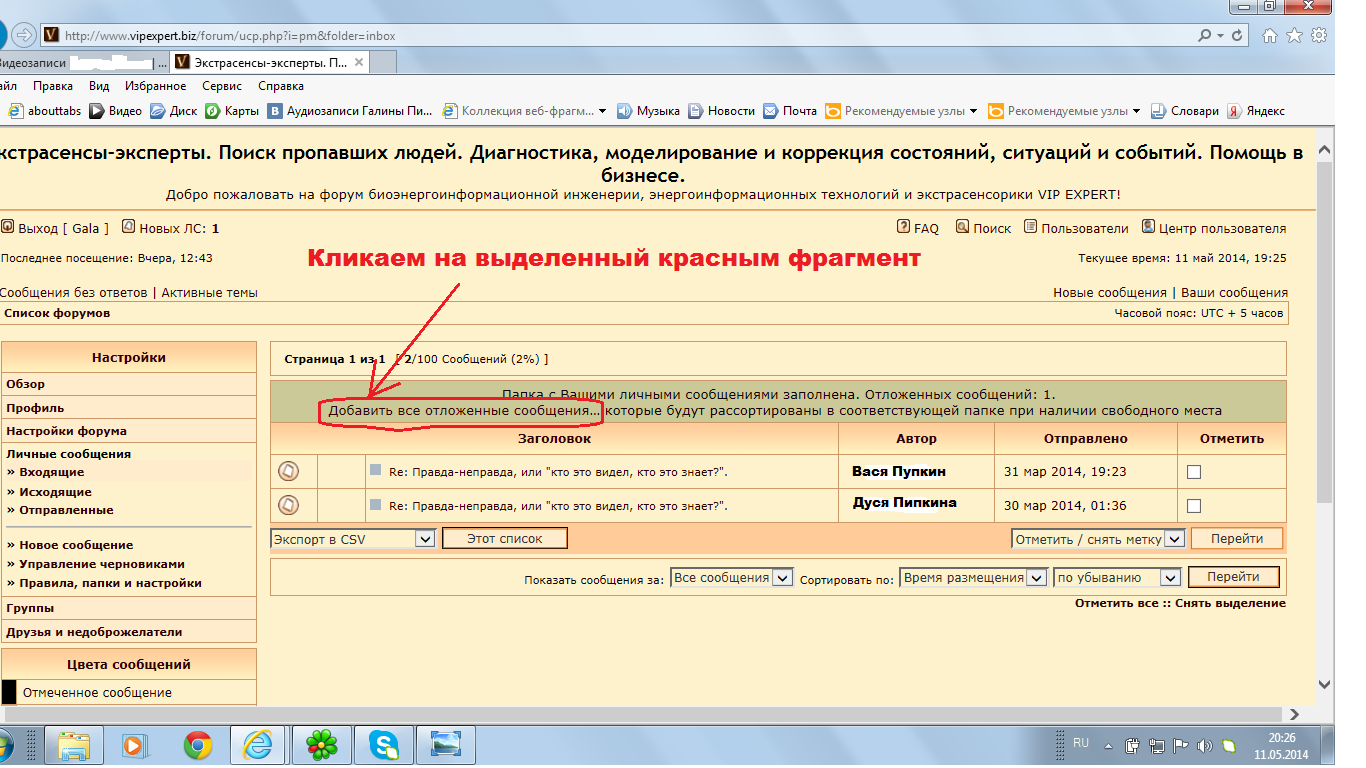The height and width of the screenshot is (768, 1366).
Task: Open the Все сообщения filter dropdown
Action: tap(783, 578)
